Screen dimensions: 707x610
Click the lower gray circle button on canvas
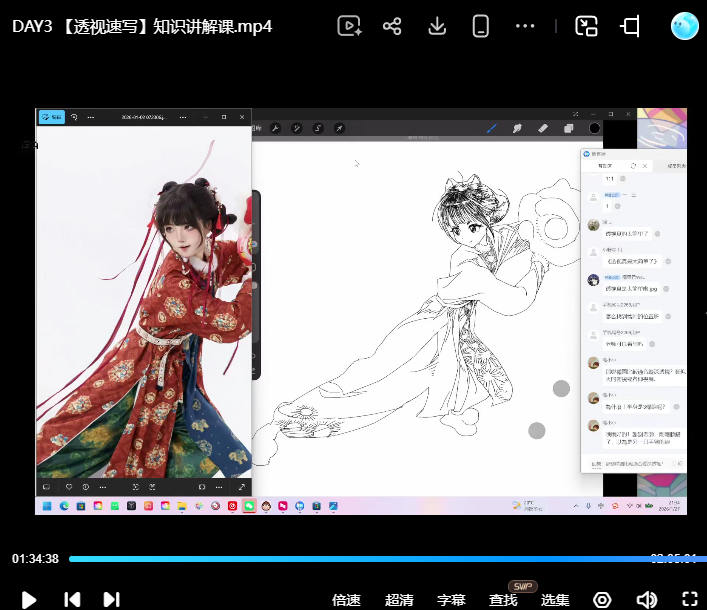(x=537, y=431)
